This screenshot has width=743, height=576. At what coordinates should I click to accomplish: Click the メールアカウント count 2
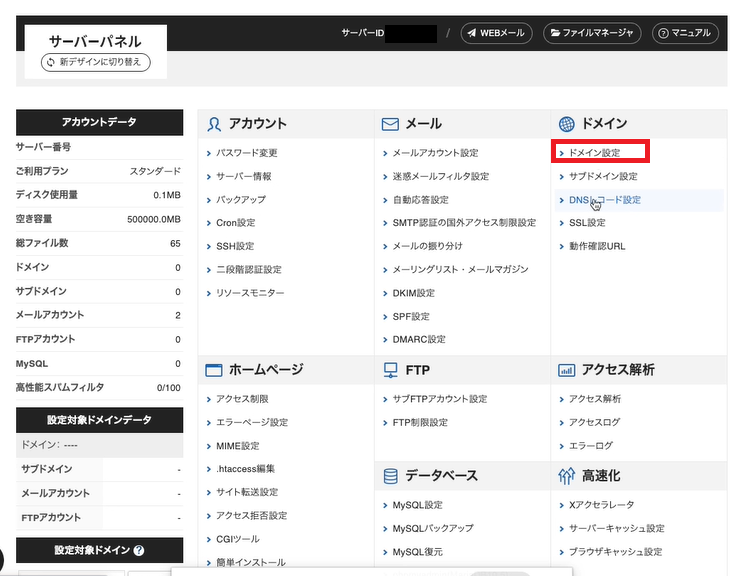tap(178, 315)
